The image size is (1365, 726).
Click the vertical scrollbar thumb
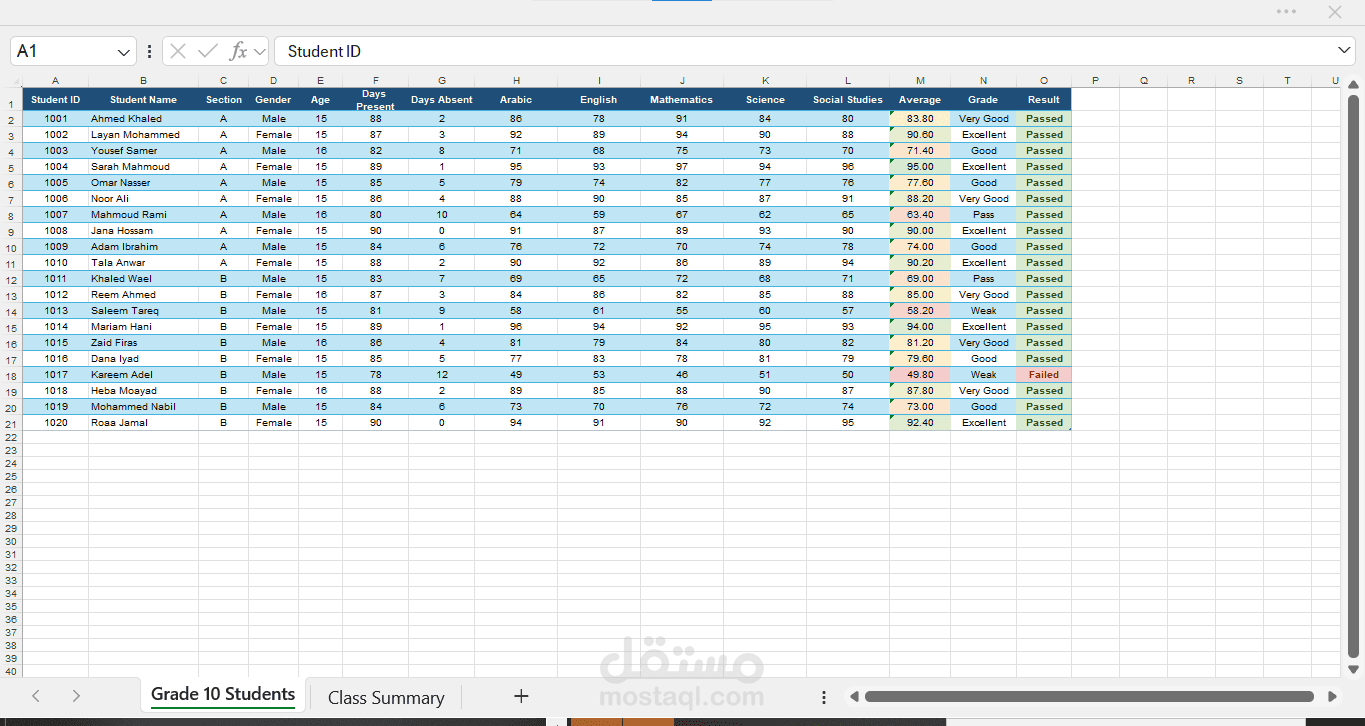tap(1354, 377)
